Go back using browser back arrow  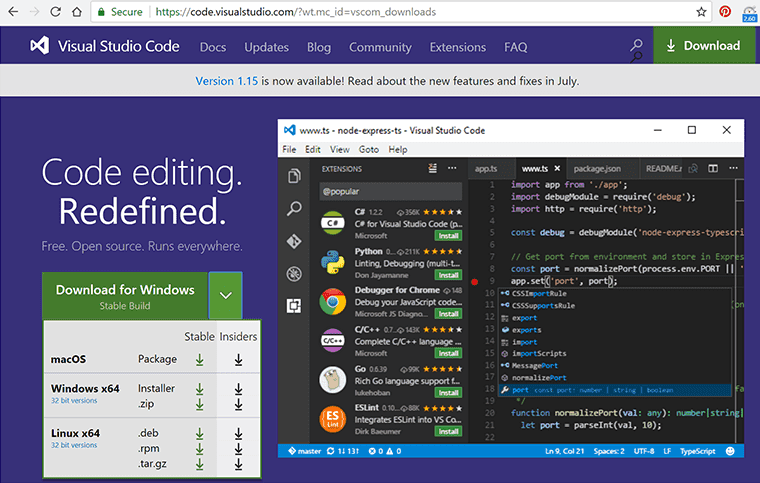(x=13, y=11)
